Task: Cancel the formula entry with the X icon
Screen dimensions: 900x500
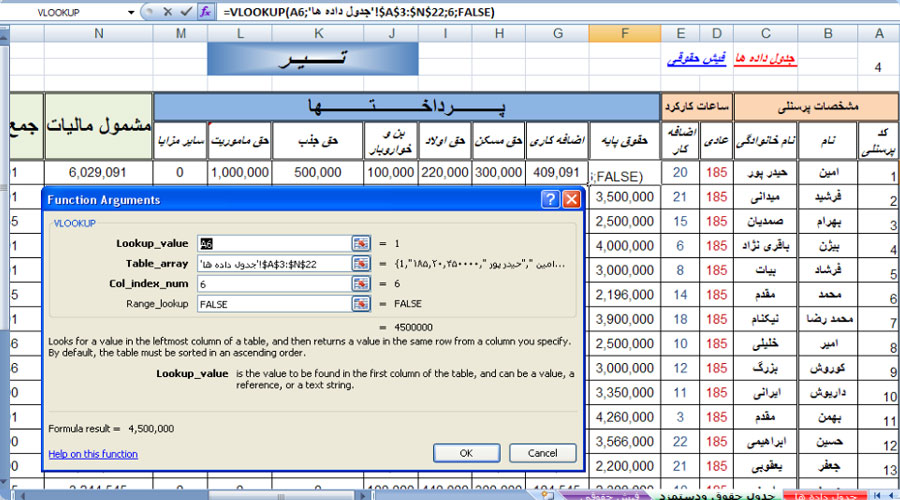Action: 166,12
